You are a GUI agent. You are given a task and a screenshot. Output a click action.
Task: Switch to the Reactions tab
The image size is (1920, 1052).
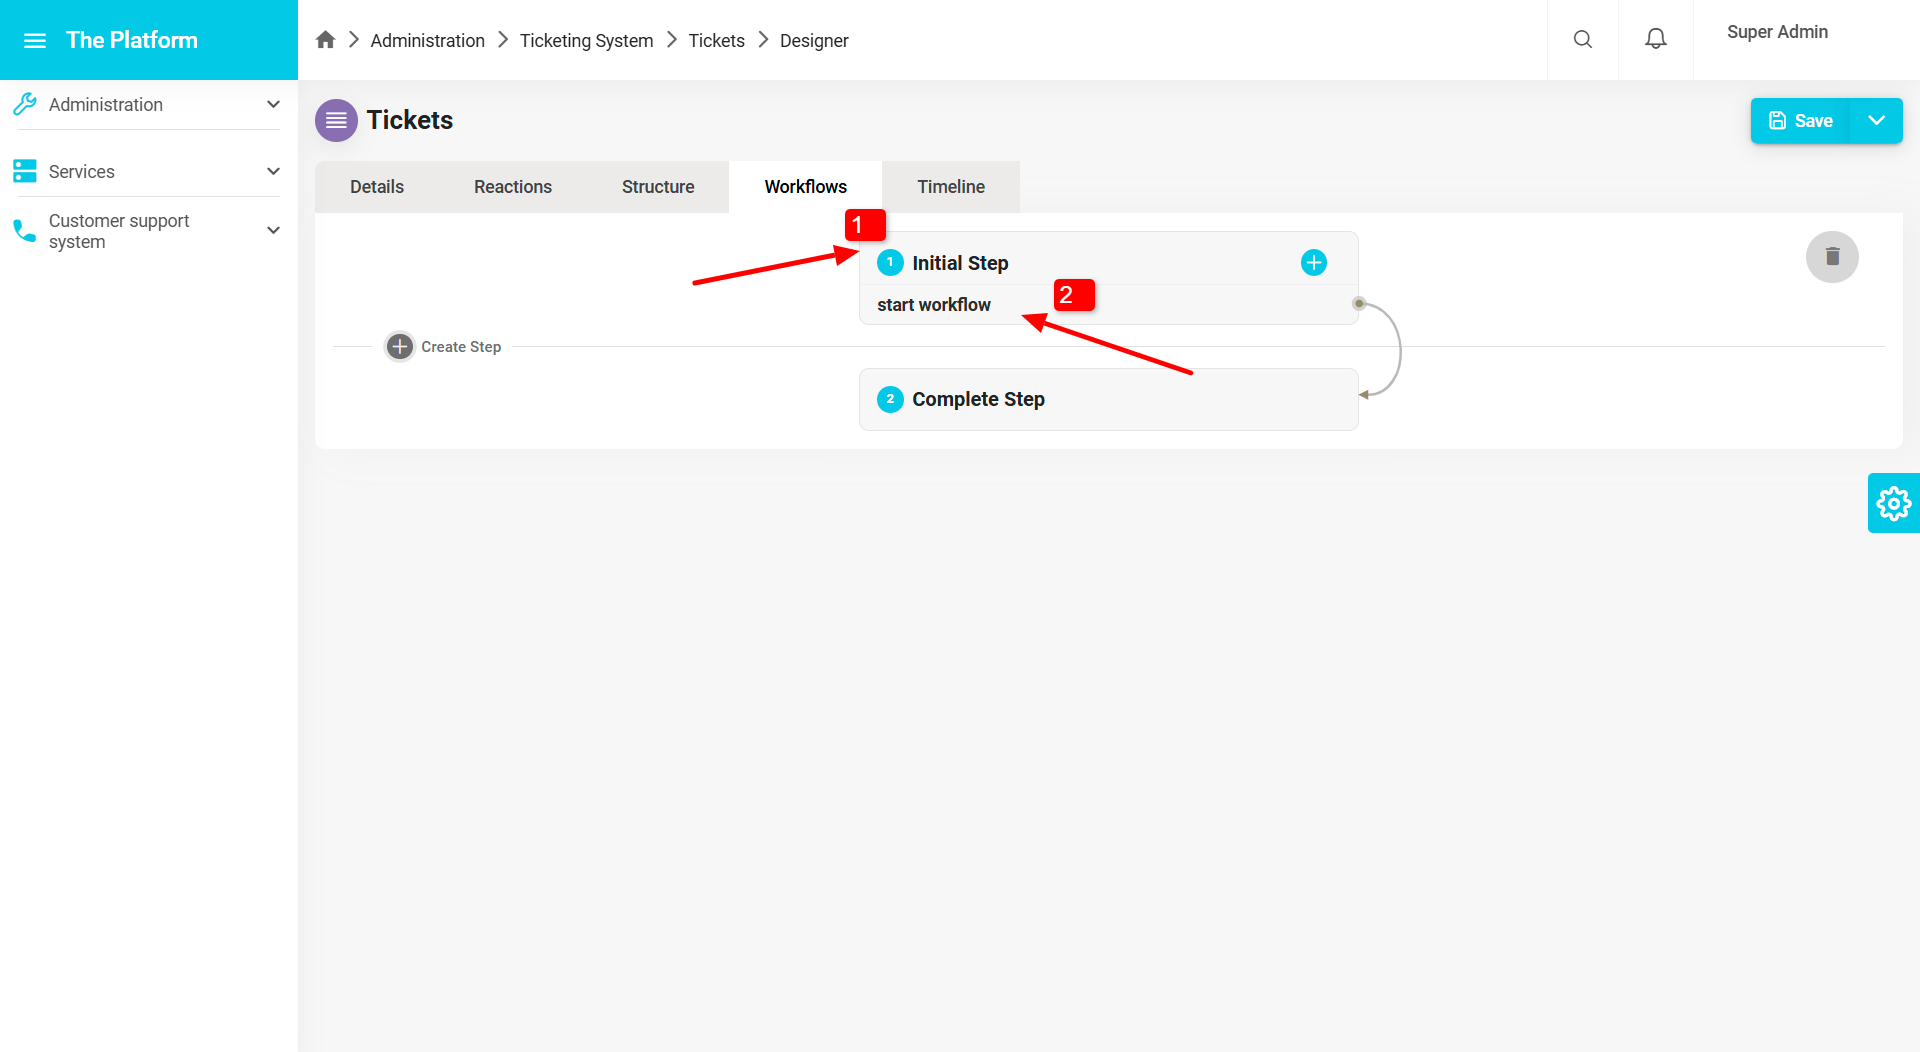(512, 186)
